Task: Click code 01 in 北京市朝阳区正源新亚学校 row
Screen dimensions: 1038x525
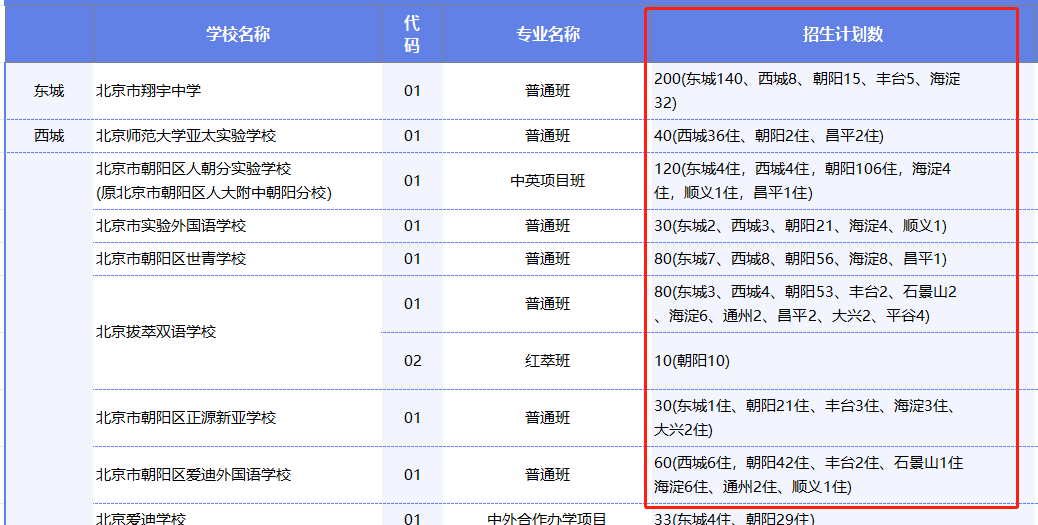Action: (x=412, y=418)
